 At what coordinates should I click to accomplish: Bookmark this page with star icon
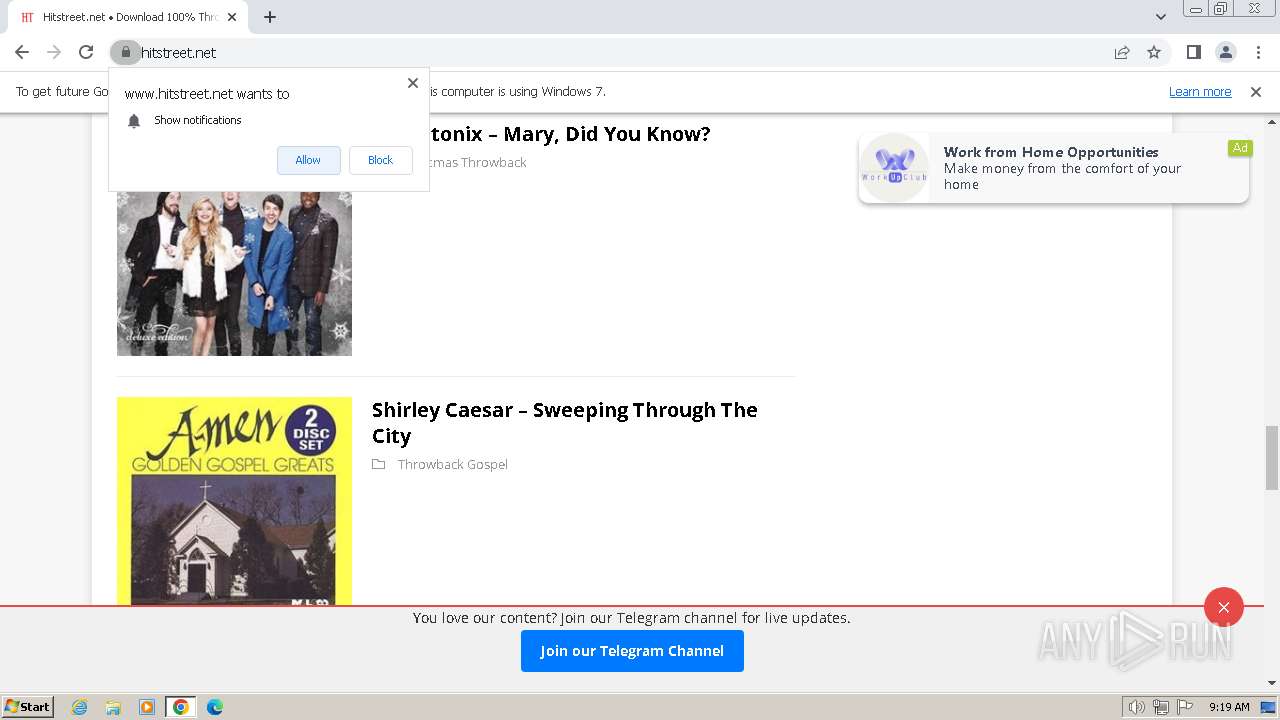point(1154,52)
